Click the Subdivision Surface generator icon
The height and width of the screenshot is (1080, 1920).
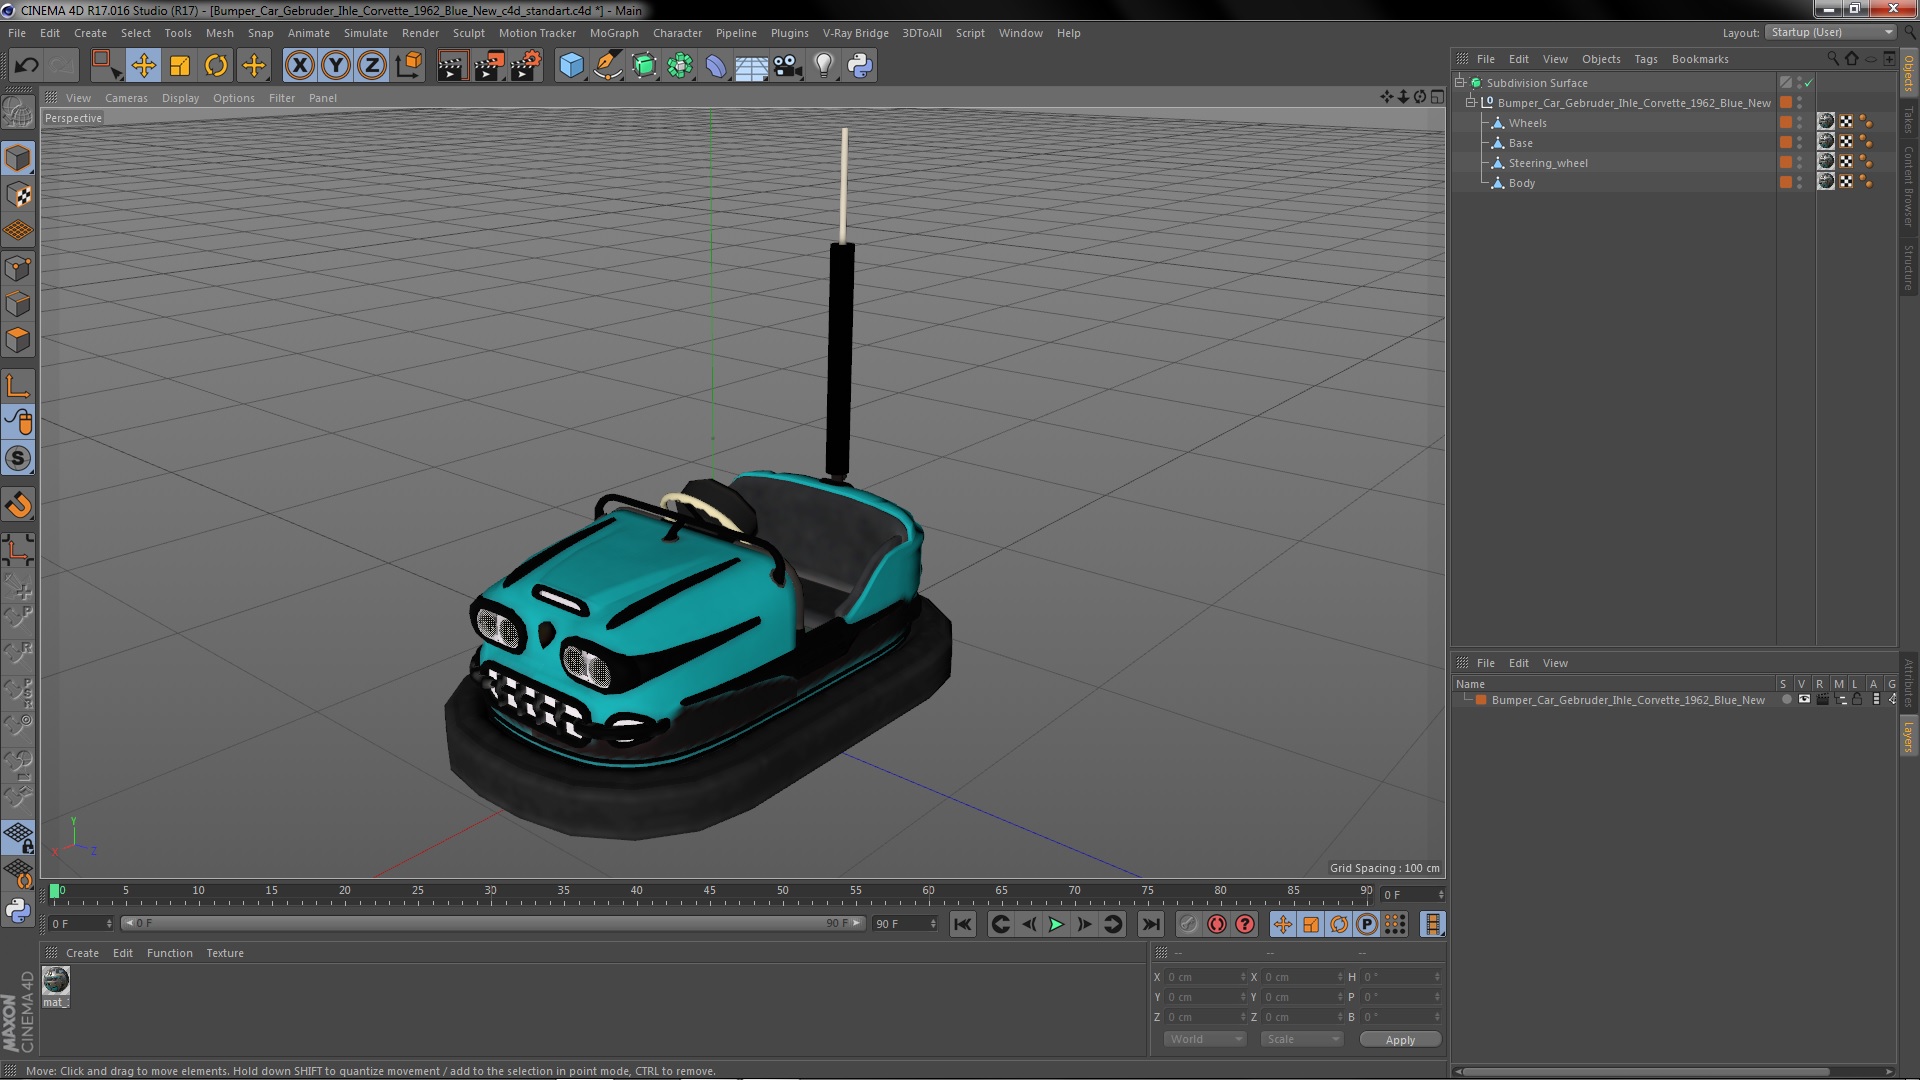point(645,66)
